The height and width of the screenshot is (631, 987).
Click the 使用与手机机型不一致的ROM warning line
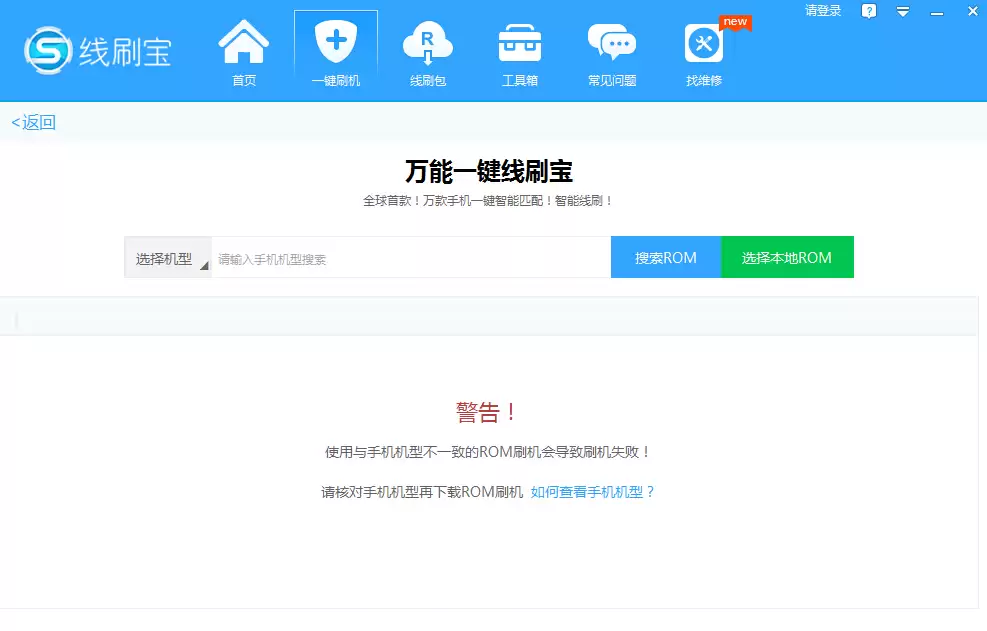pyautogui.click(x=487, y=452)
